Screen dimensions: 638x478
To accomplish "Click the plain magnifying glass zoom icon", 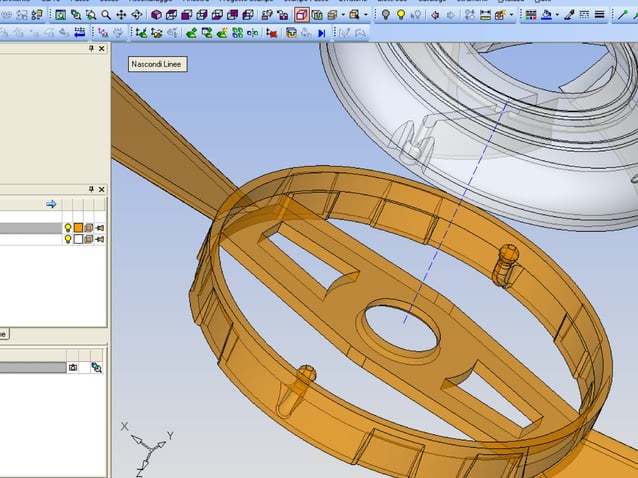I will pos(106,15).
